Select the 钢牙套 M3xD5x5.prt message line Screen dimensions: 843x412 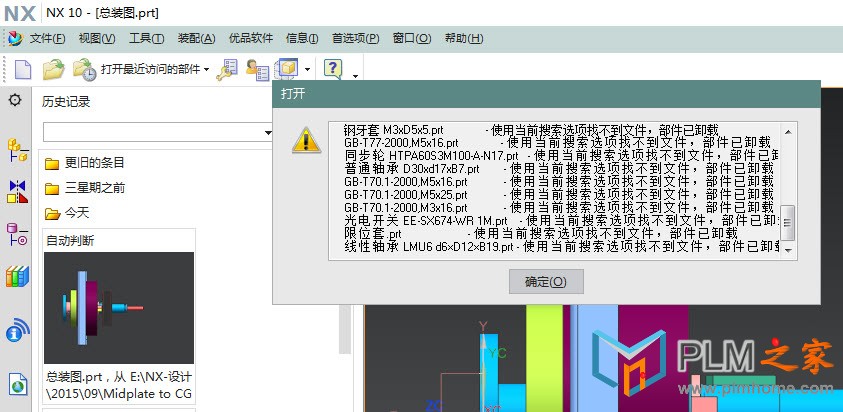pyautogui.click(x=531, y=129)
